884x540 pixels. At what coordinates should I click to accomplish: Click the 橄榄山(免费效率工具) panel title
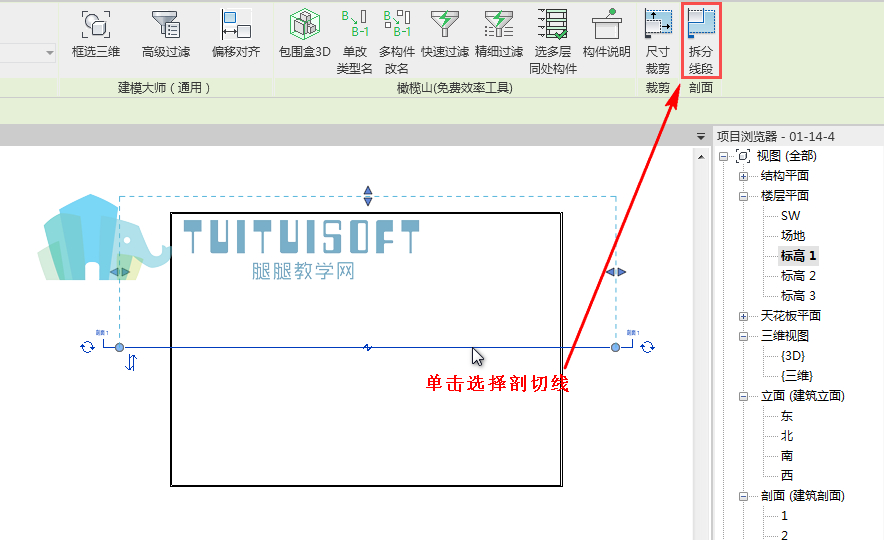[x=454, y=88]
